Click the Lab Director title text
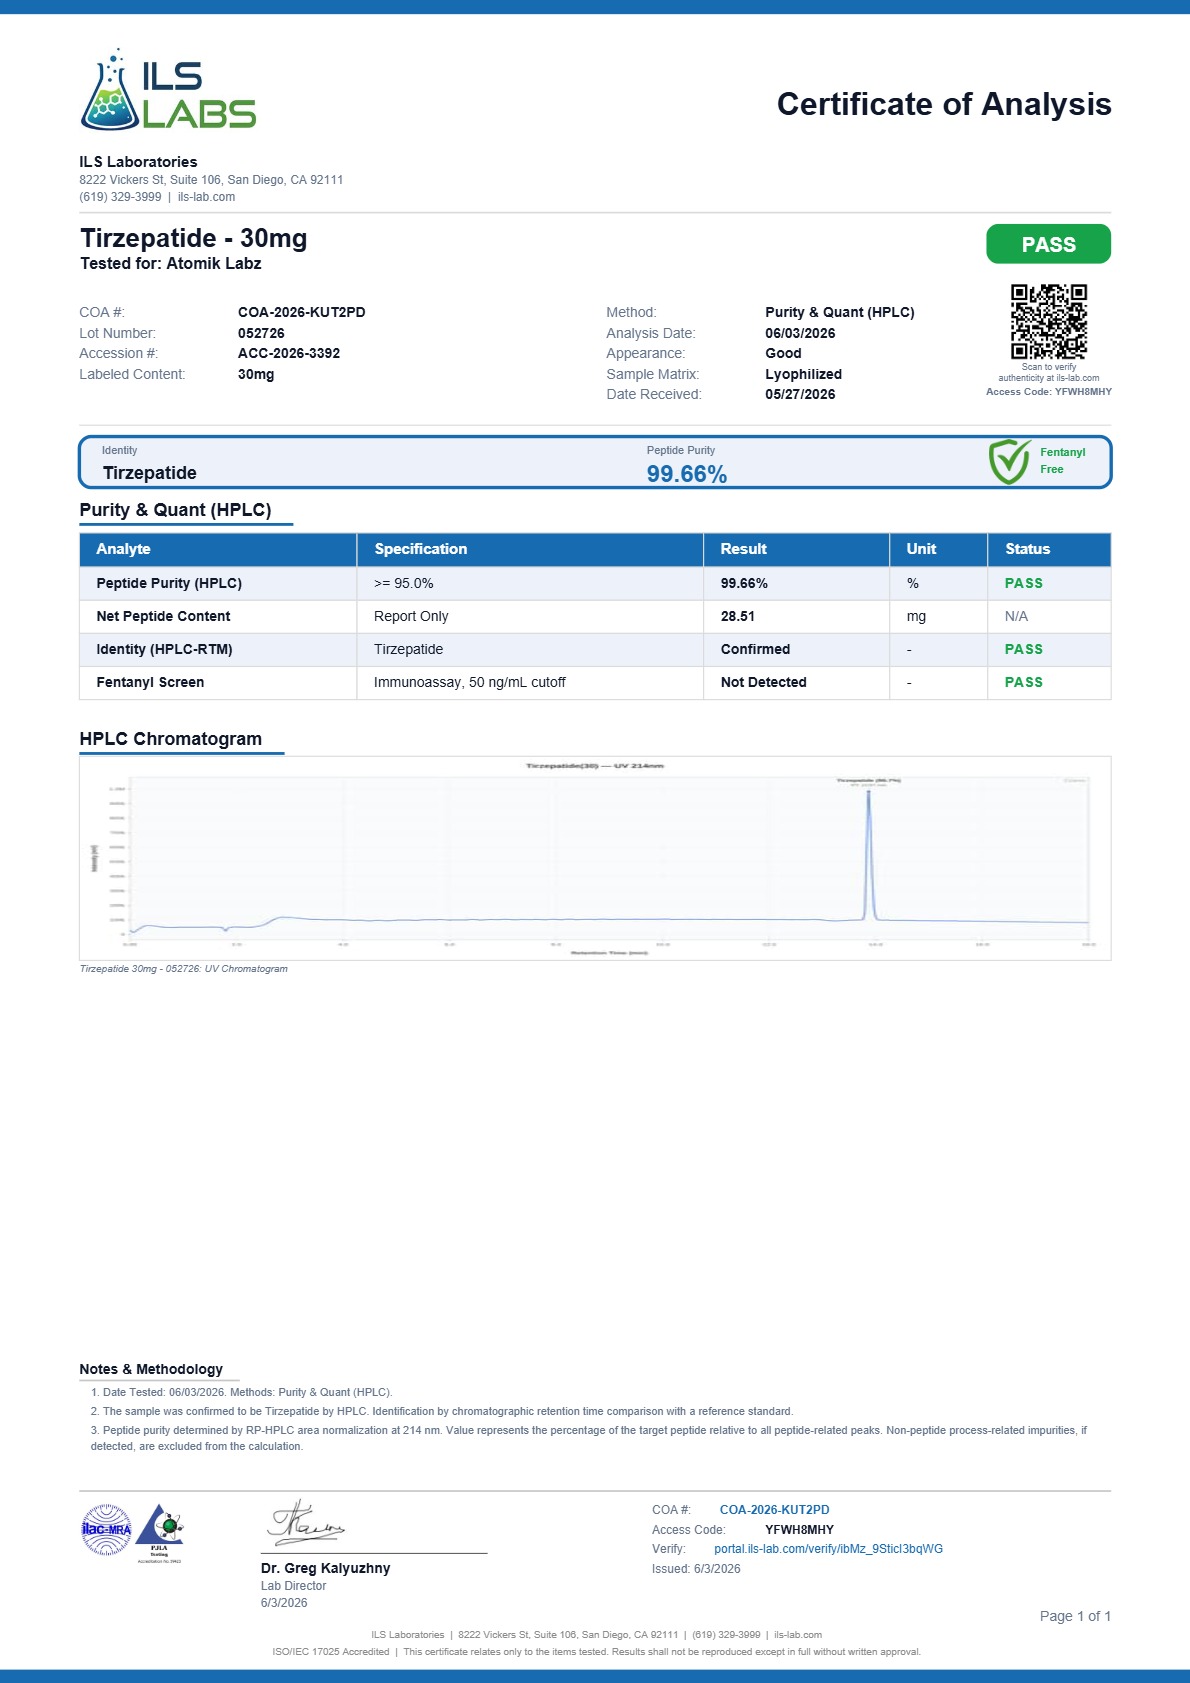The image size is (1190, 1683). pyautogui.click(x=293, y=1586)
